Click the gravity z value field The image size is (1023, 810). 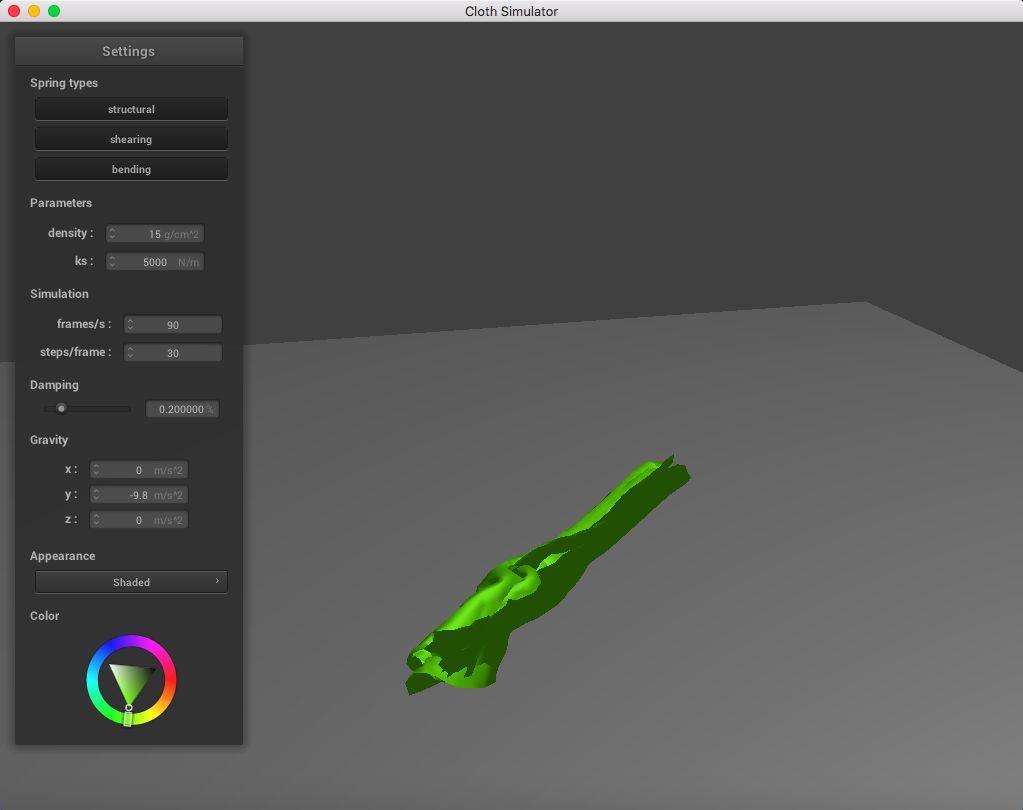[x=138, y=520]
